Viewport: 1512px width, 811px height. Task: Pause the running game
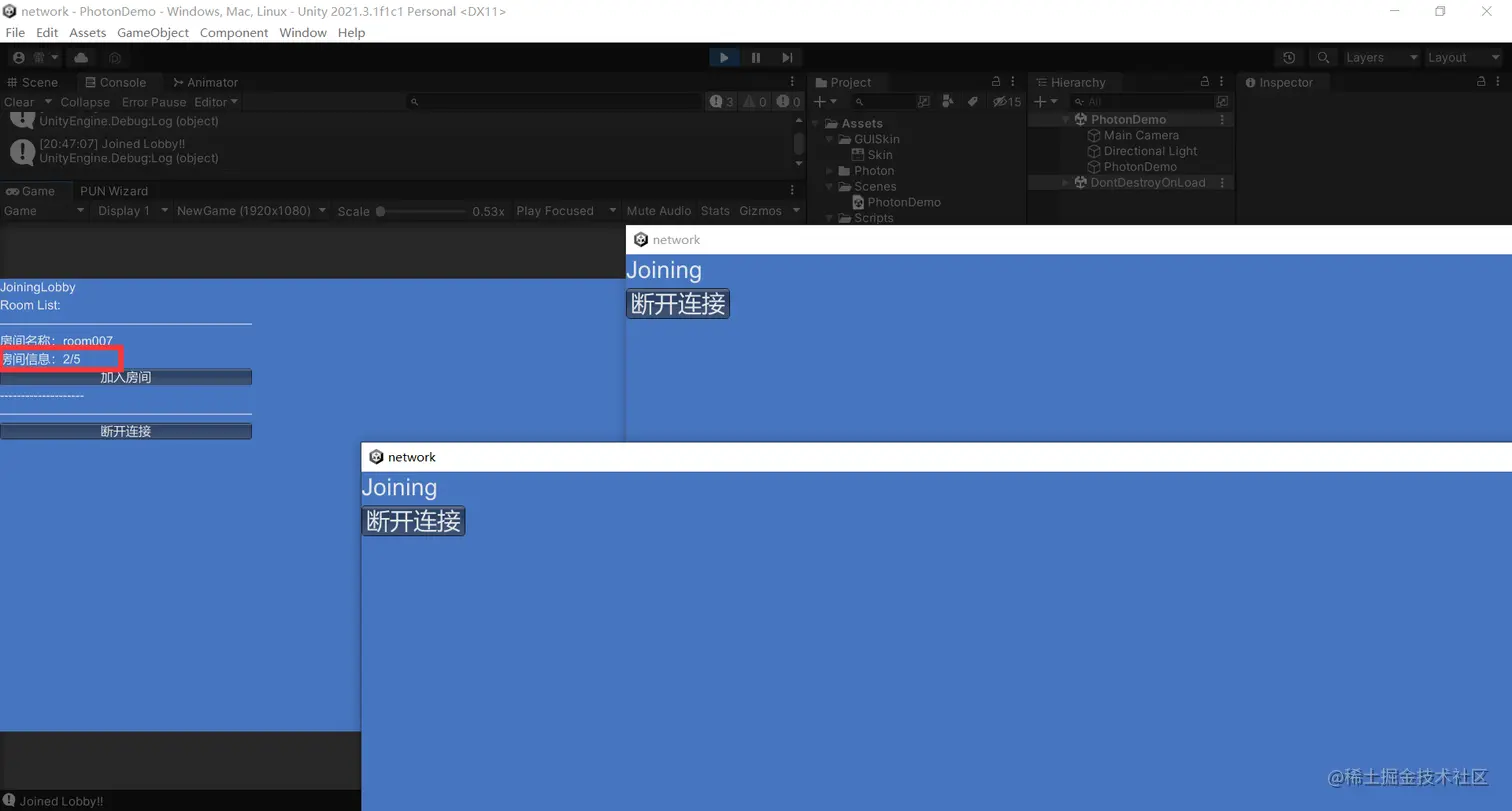click(x=756, y=58)
